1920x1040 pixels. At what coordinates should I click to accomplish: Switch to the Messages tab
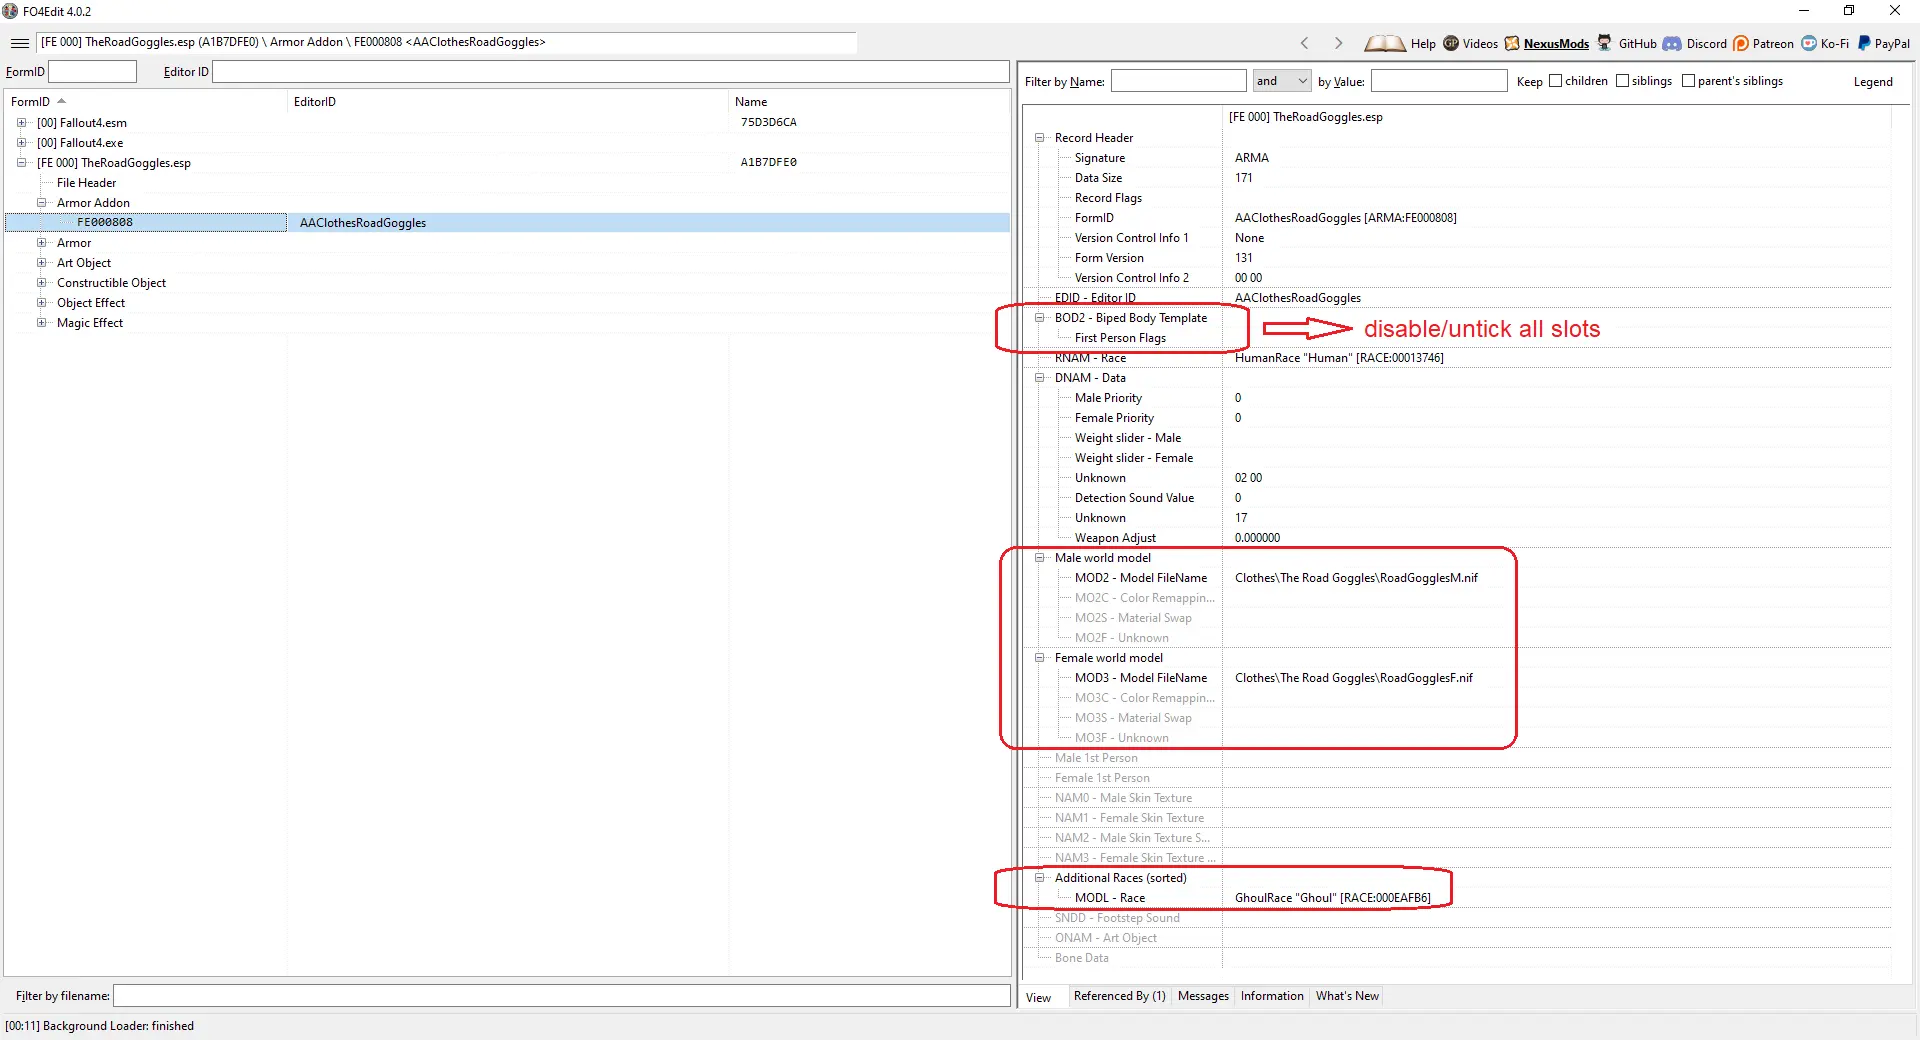1203,996
